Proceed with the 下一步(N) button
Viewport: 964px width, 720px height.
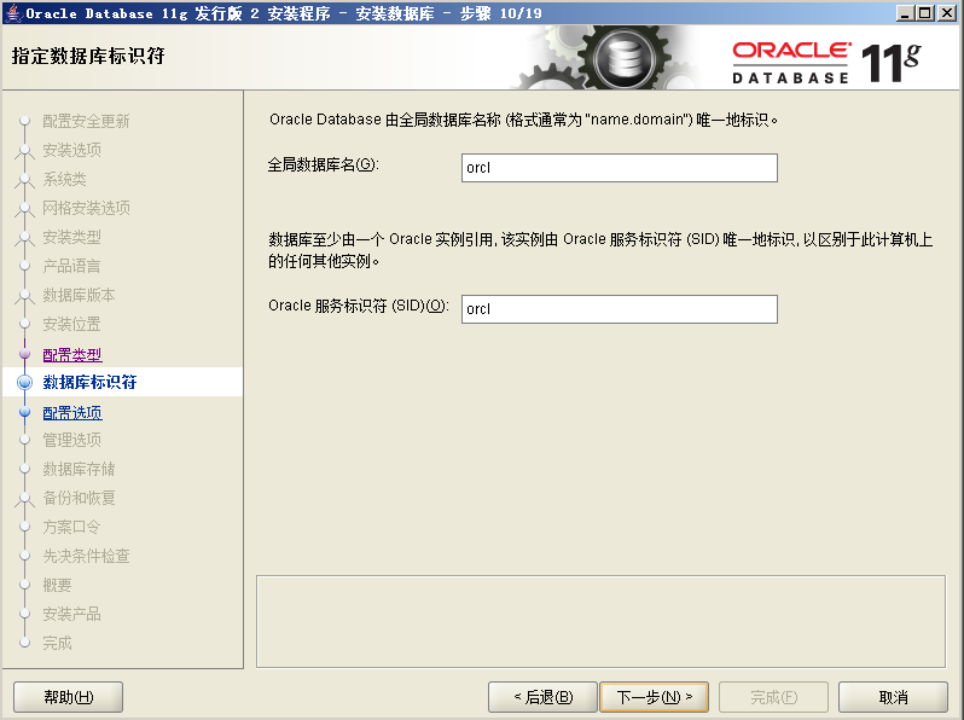click(654, 697)
